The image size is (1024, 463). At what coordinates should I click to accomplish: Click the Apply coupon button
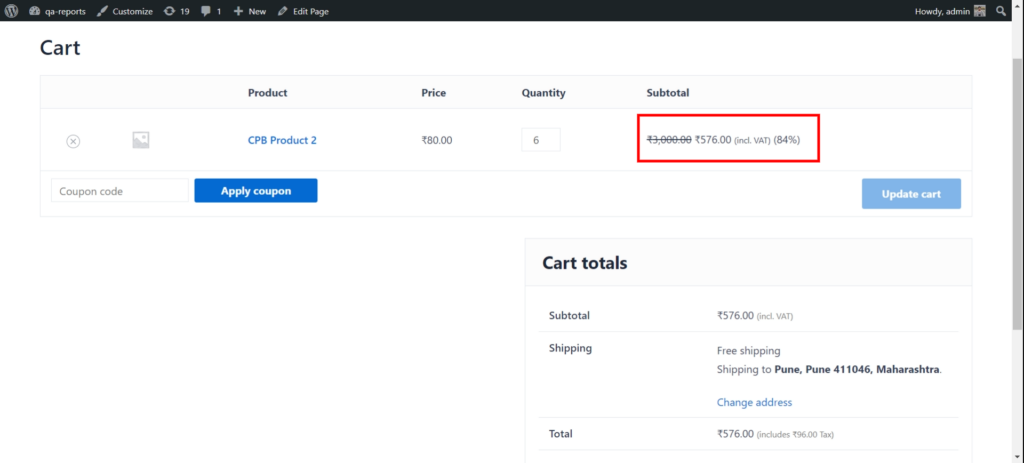click(x=256, y=191)
